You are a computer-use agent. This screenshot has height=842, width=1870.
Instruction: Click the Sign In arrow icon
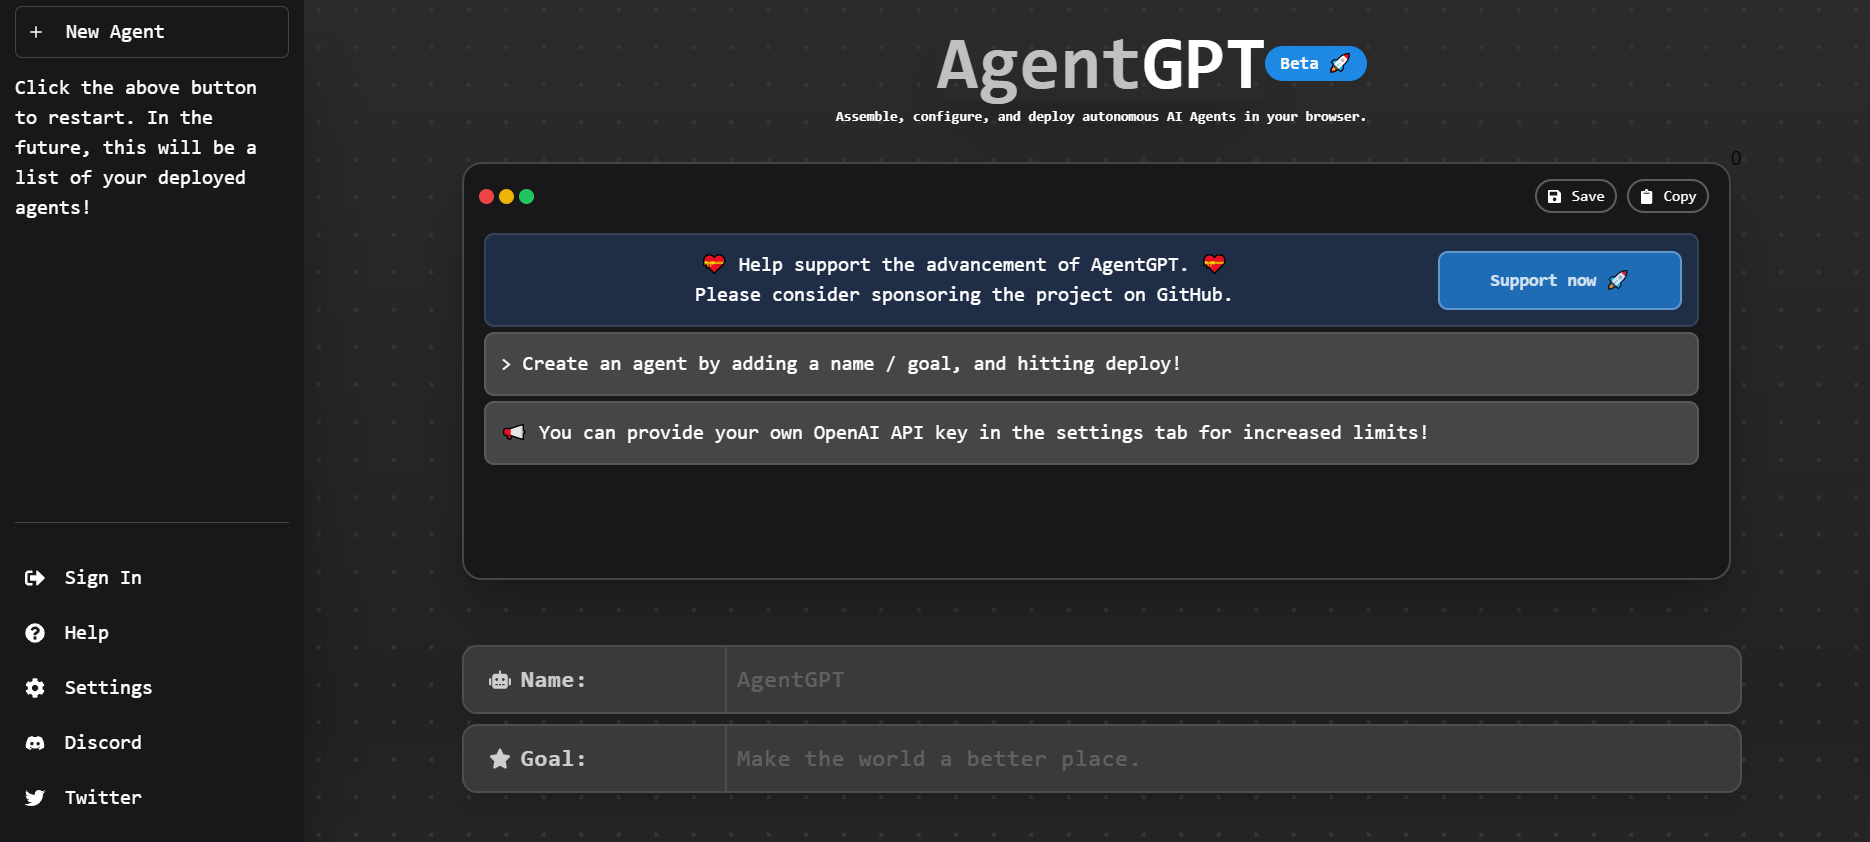[x=35, y=578]
